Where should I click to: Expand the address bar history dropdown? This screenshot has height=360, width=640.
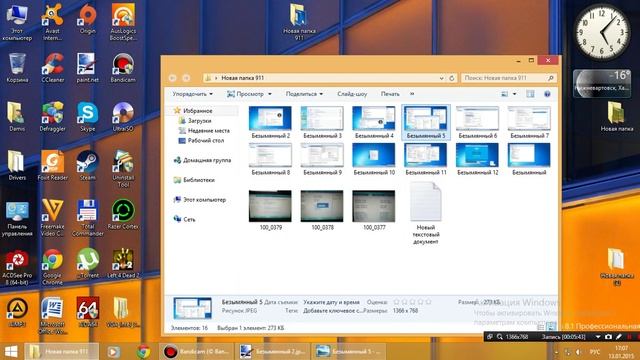pyautogui.click(x=441, y=78)
